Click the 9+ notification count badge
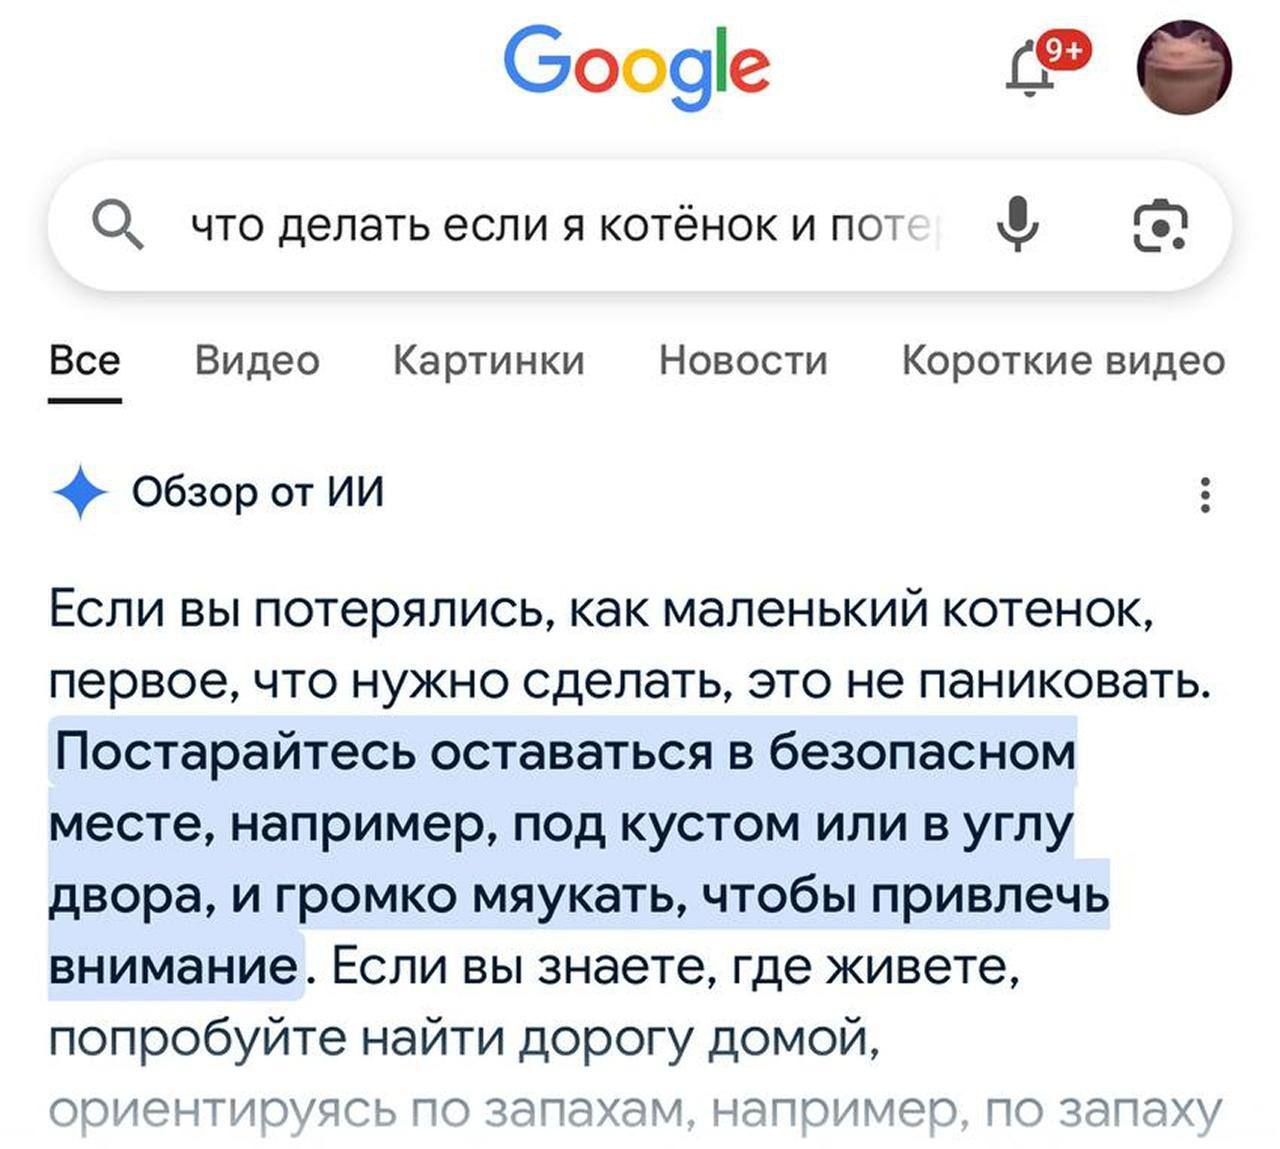 click(x=1064, y=49)
